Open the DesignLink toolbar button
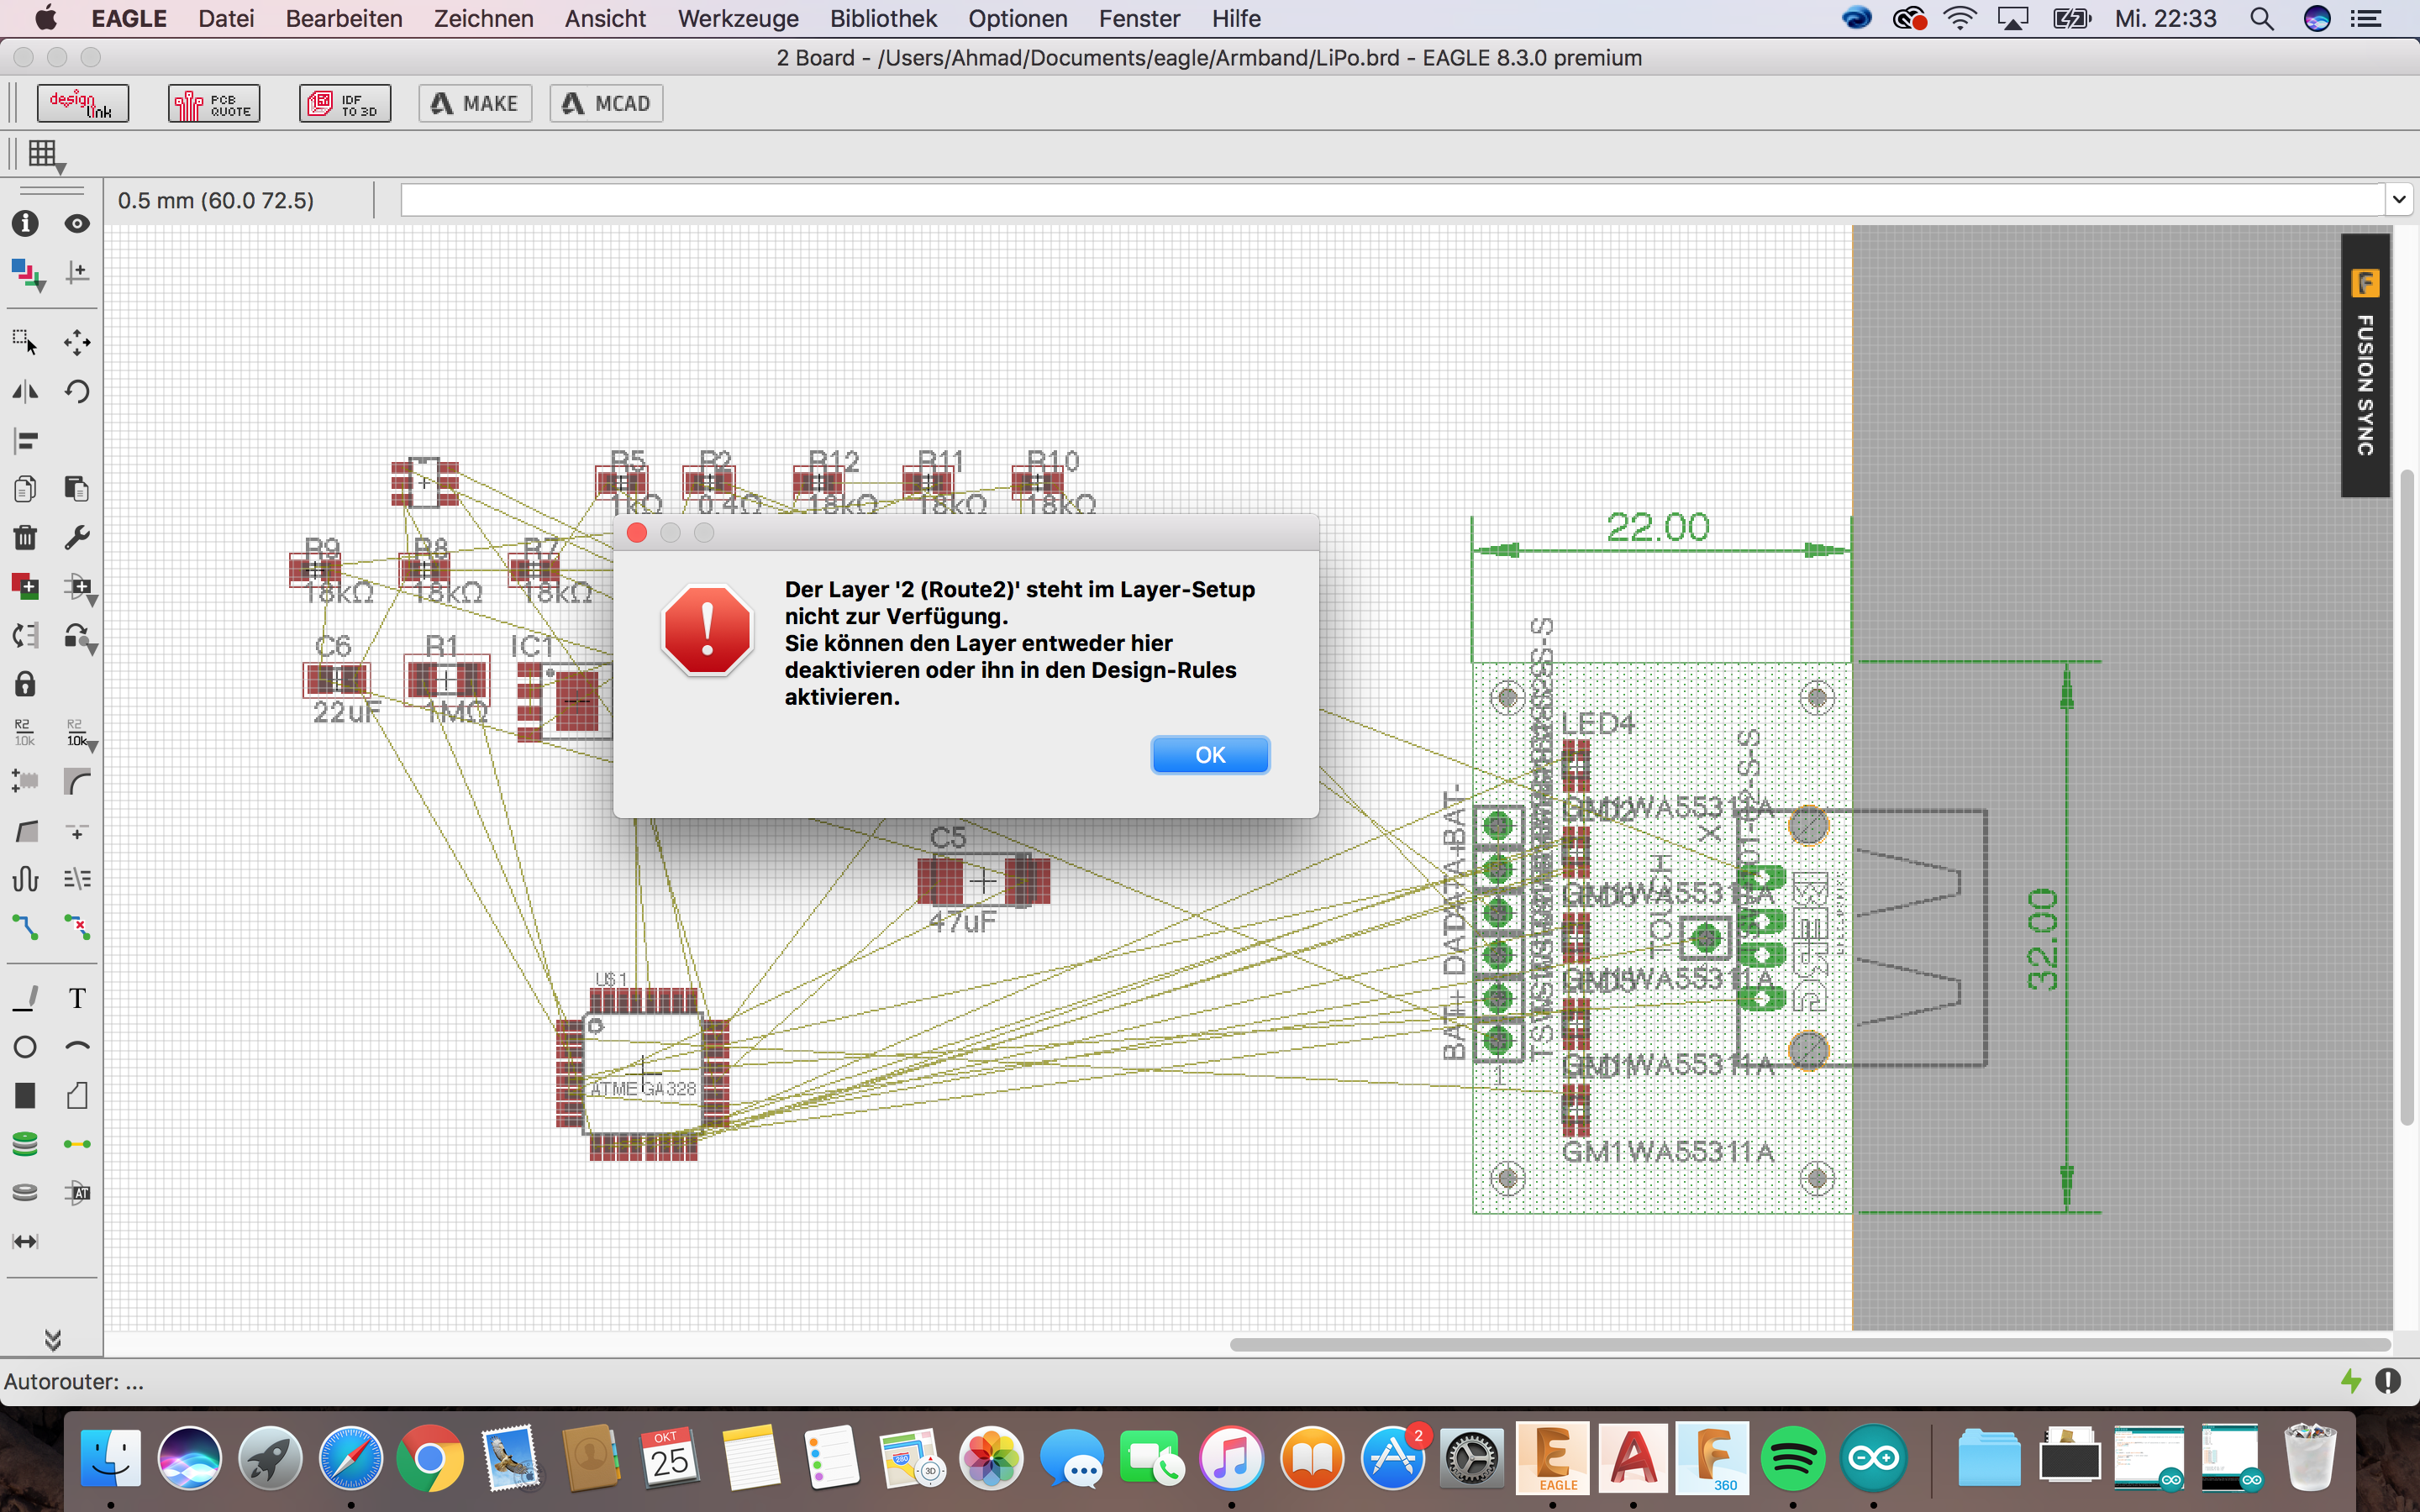2420x1512 pixels. click(83, 103)
